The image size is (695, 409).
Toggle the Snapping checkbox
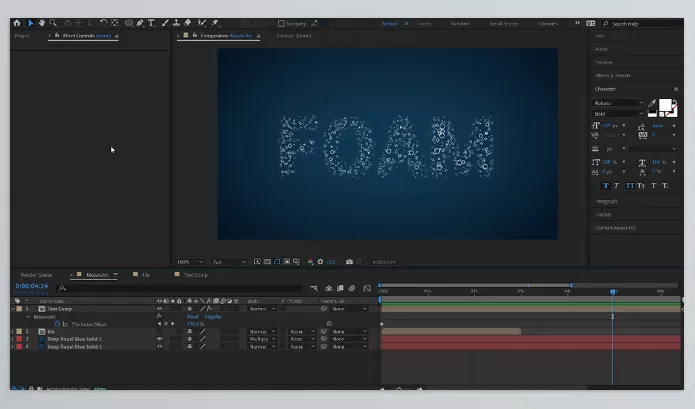[281, 23]
